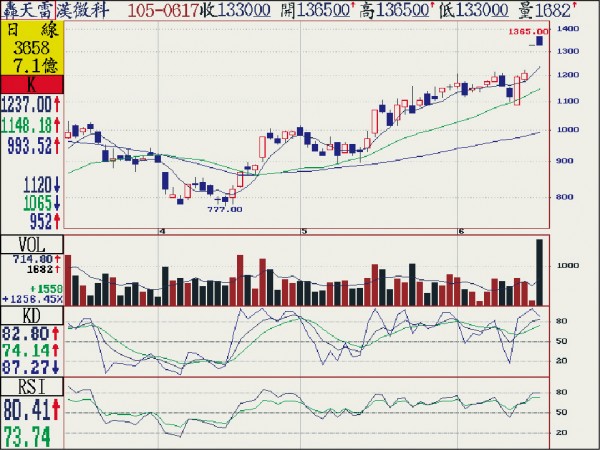Click the KD value 82.80
This screenshot has width=600, height=450.
pos(31,334)
